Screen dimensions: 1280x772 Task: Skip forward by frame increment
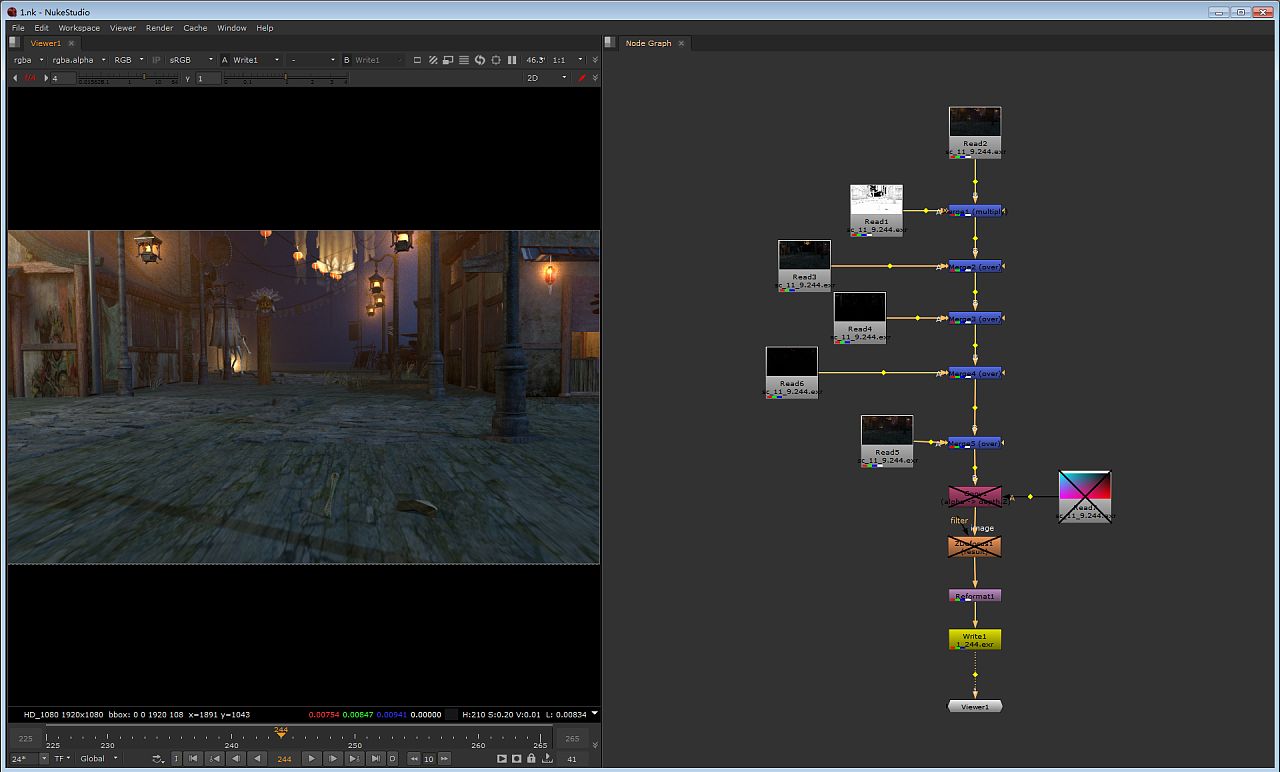(444, 759)
